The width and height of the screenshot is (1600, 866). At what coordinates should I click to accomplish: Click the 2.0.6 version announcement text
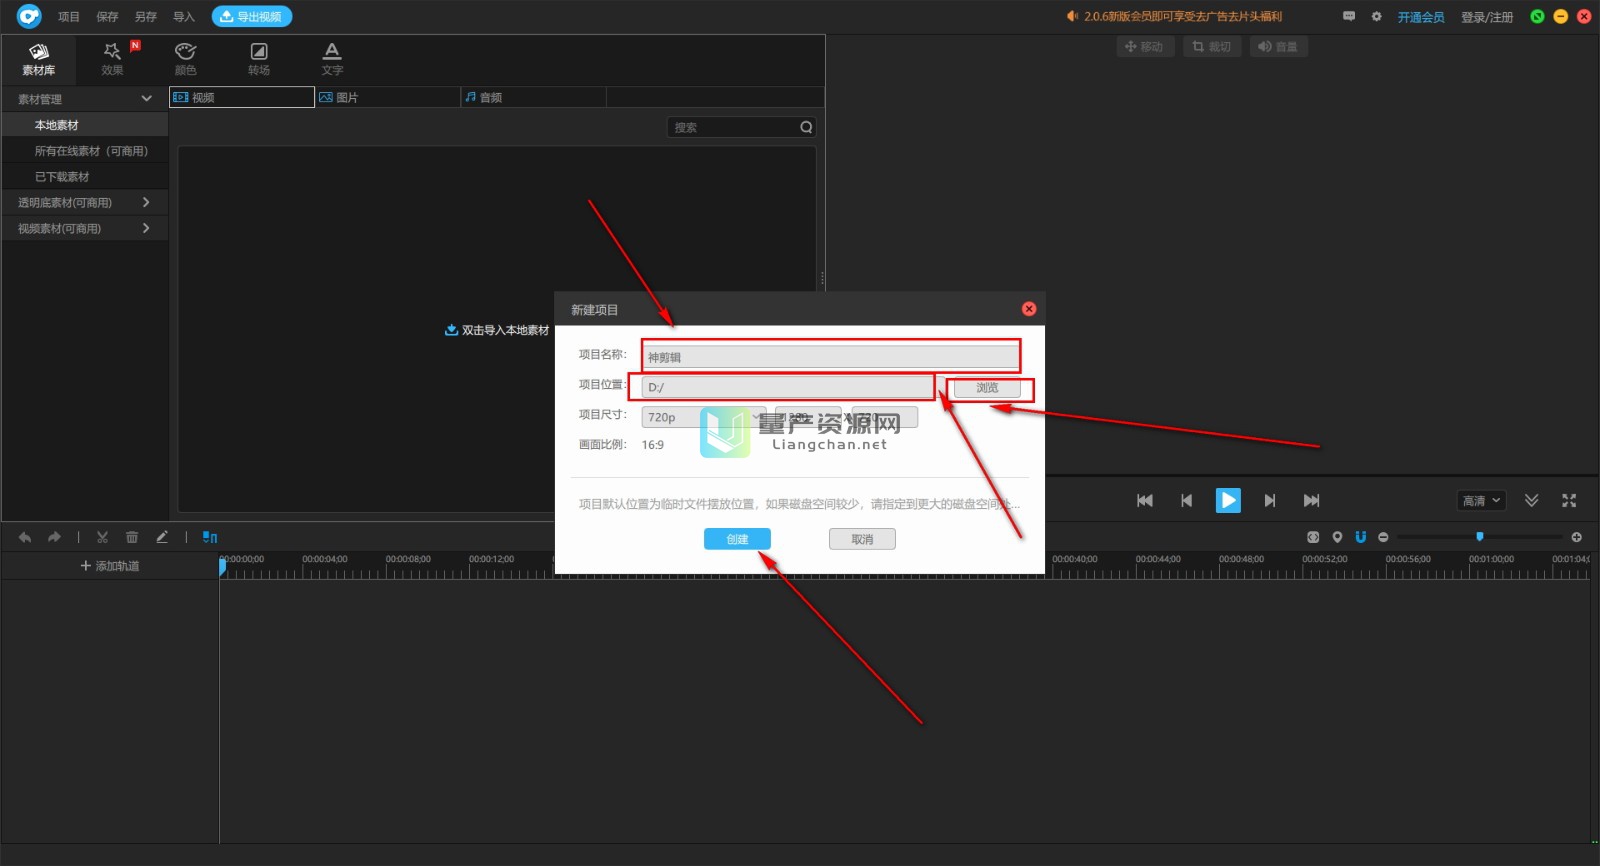(1183, 16)
